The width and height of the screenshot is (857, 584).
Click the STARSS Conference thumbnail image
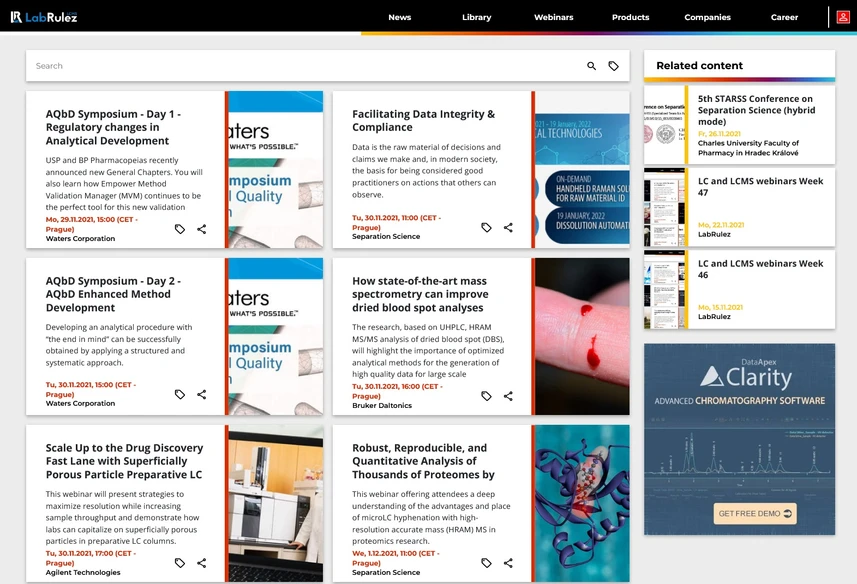pyautogui.click(x=664, y=125)
